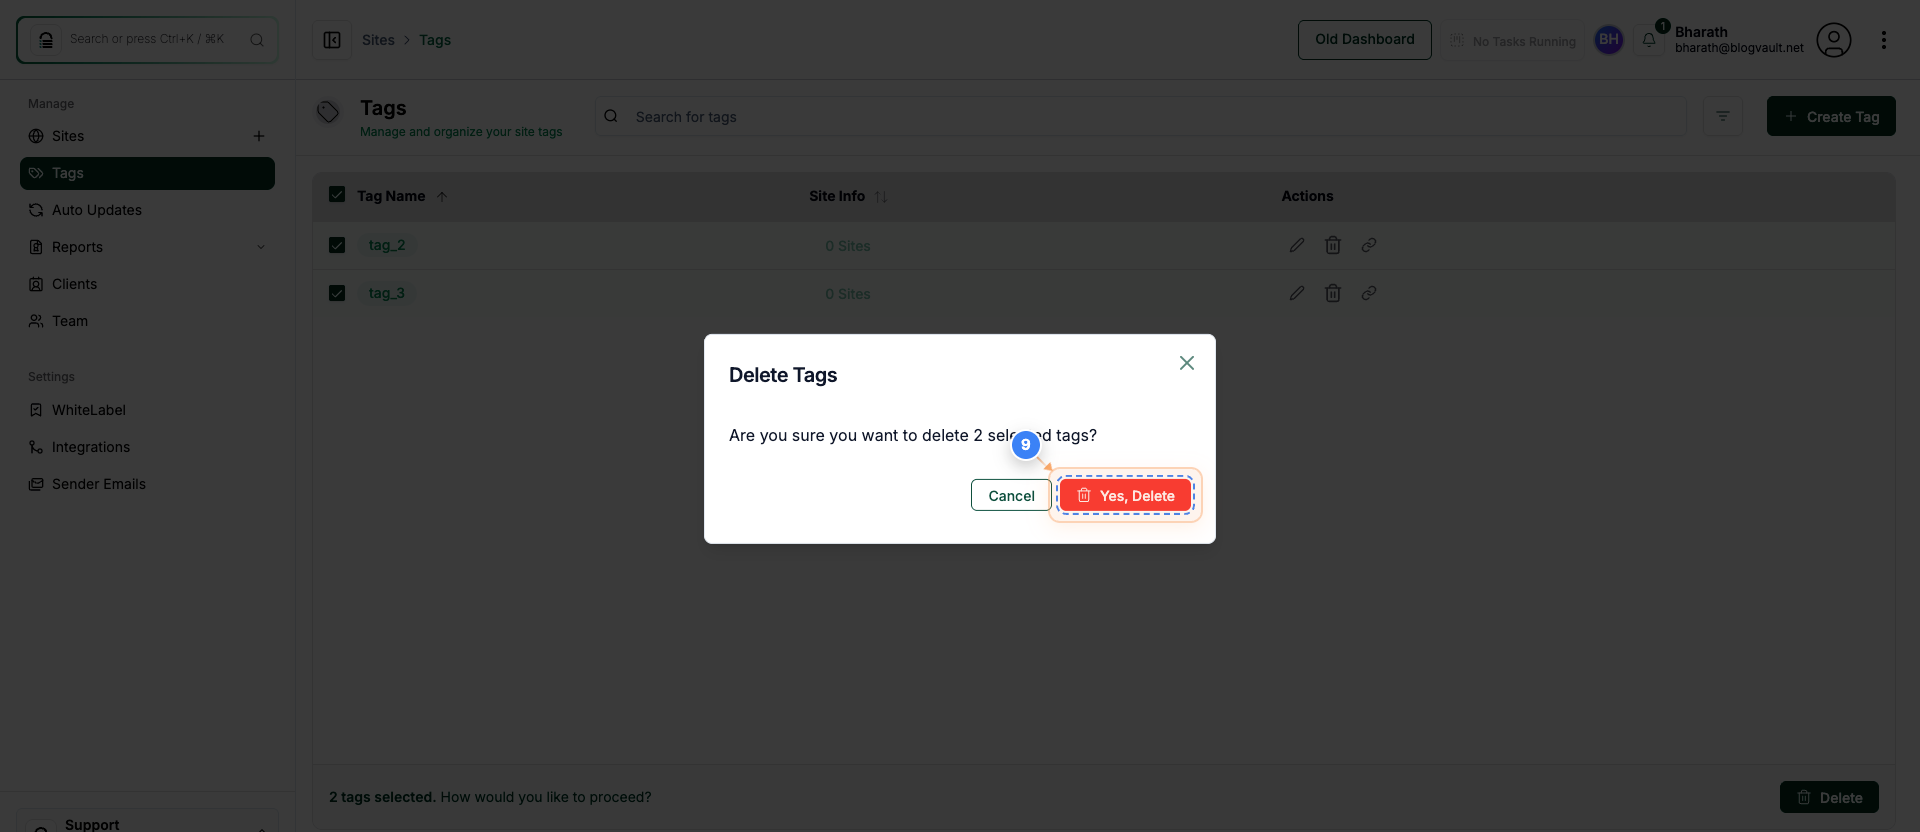Switch to Old Dashboard
The image size is (1920, 832).
[x=1365, y=40]
